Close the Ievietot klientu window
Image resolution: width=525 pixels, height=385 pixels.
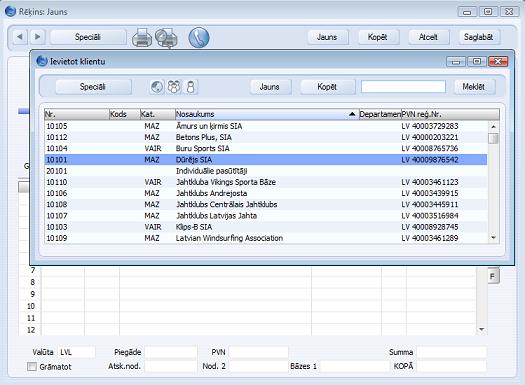pyautogui.click(x=498, y=61)
